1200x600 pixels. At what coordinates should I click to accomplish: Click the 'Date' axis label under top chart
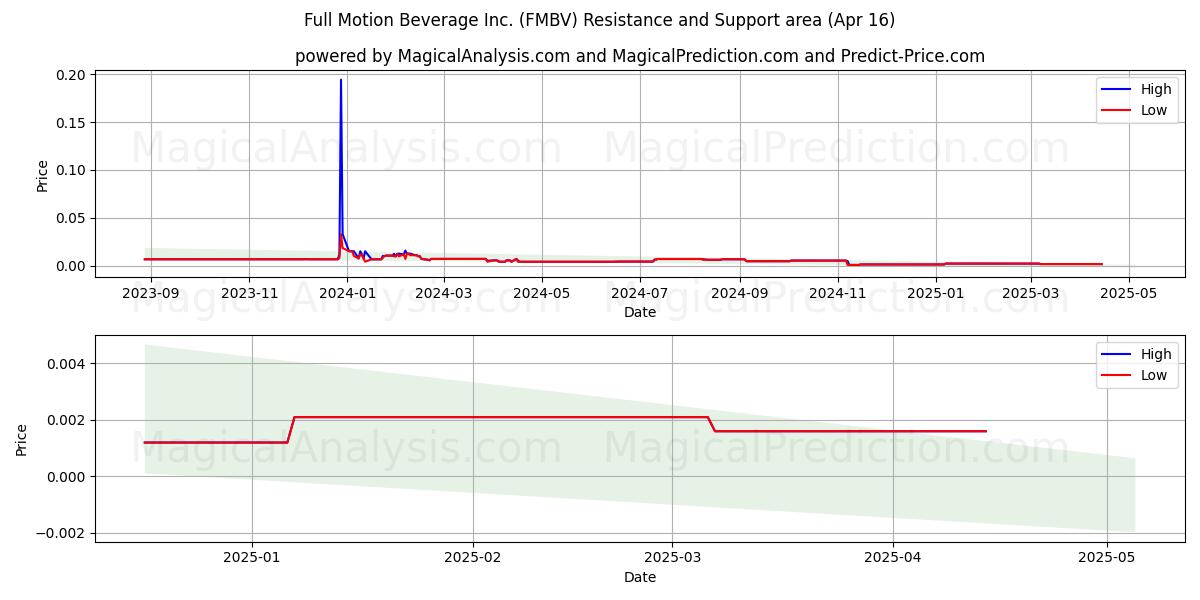coord(640,312)
